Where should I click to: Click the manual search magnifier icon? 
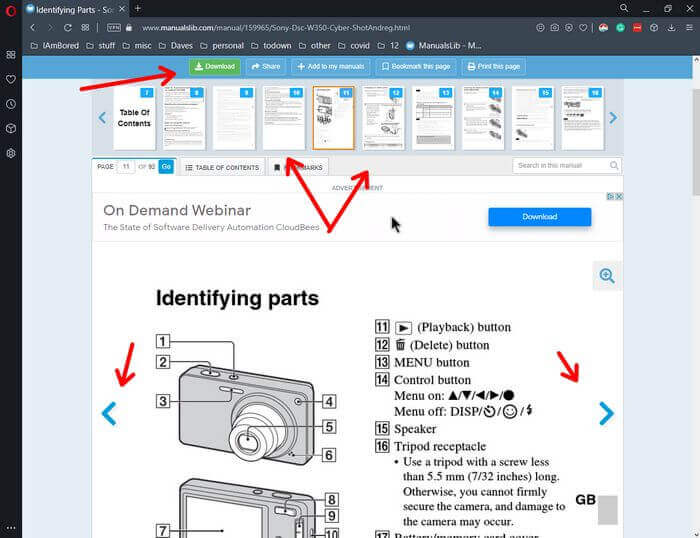[x=614, y=166]
